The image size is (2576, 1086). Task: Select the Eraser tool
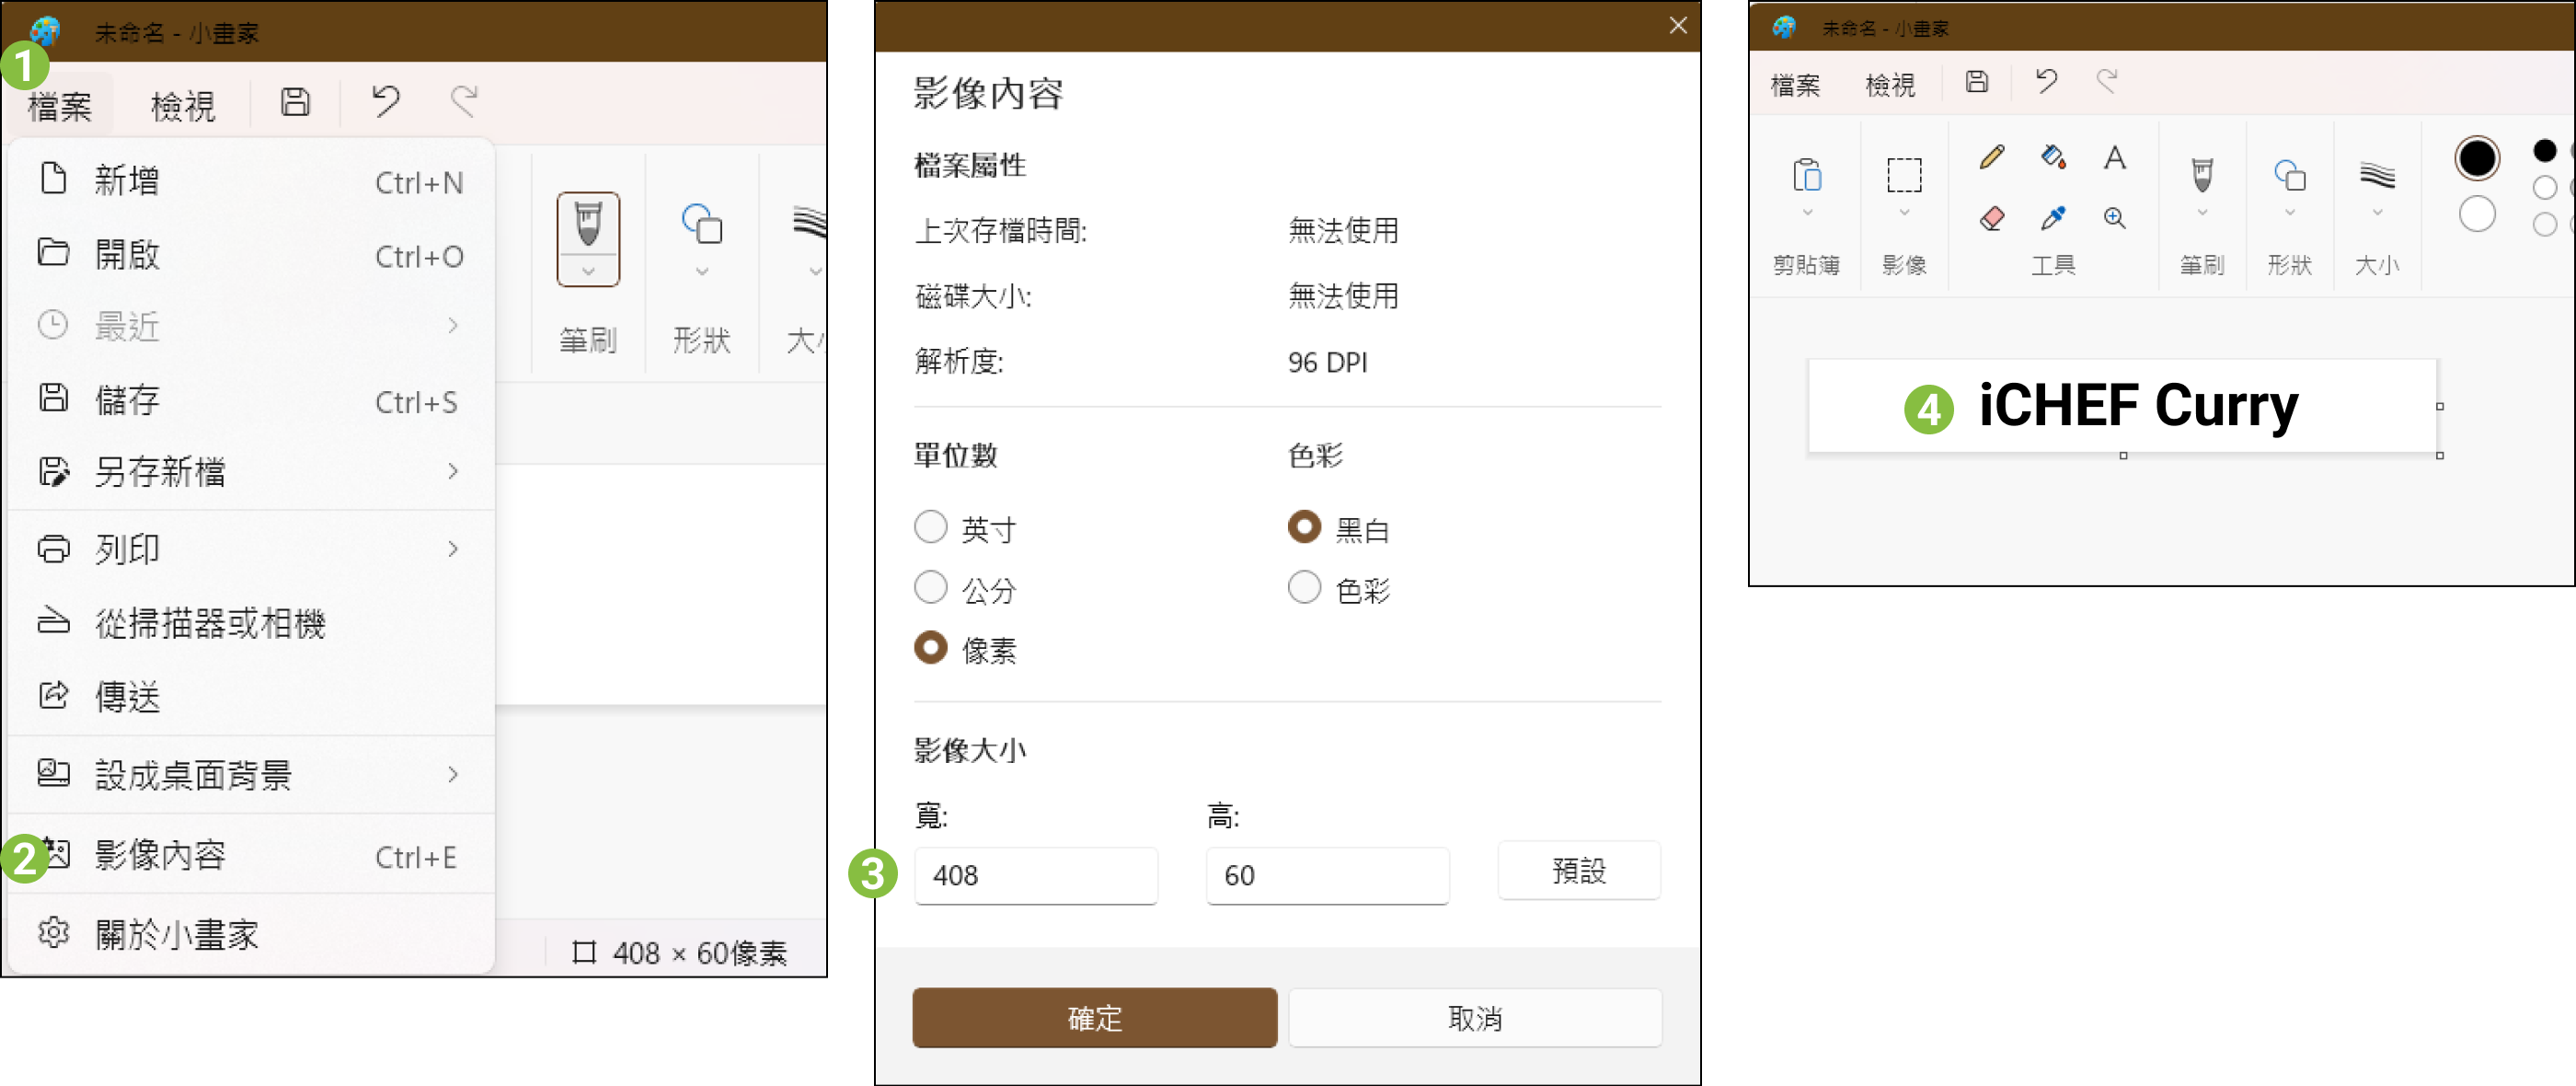click(1991, 218)
